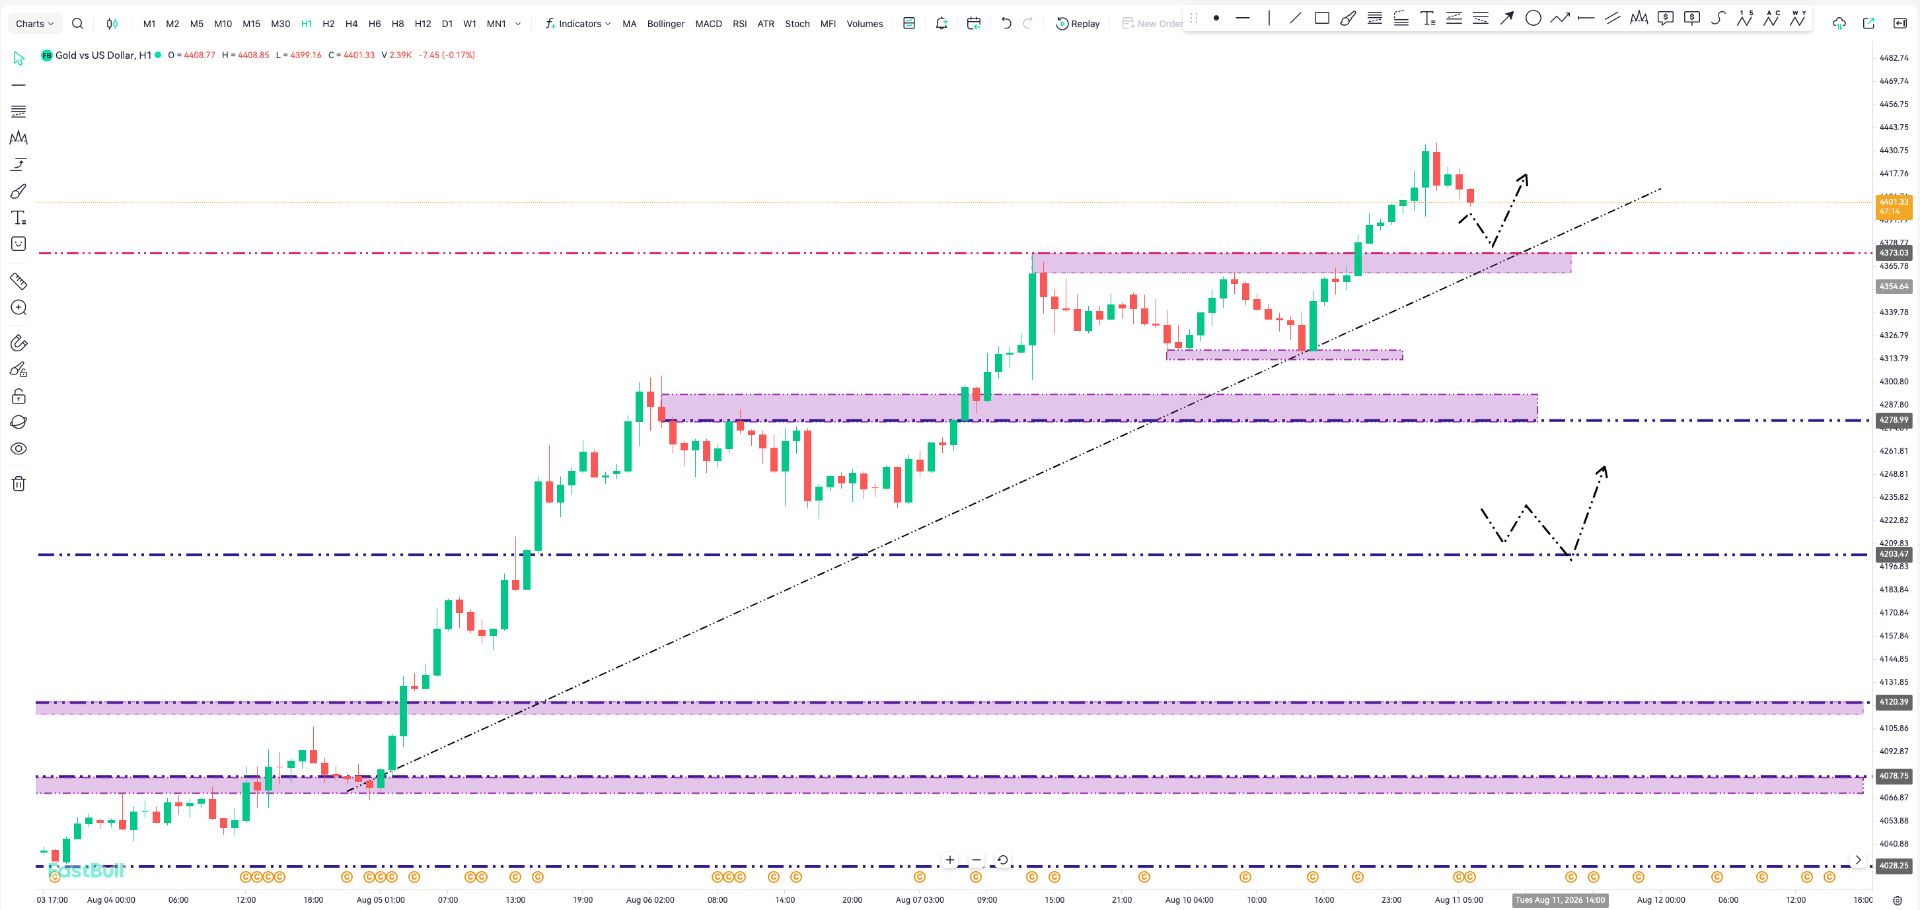Open the Fibonacci lines tool group
The width and height of the screenshot is (1920, 910).
pyautogui.click(x=18, y=111)
